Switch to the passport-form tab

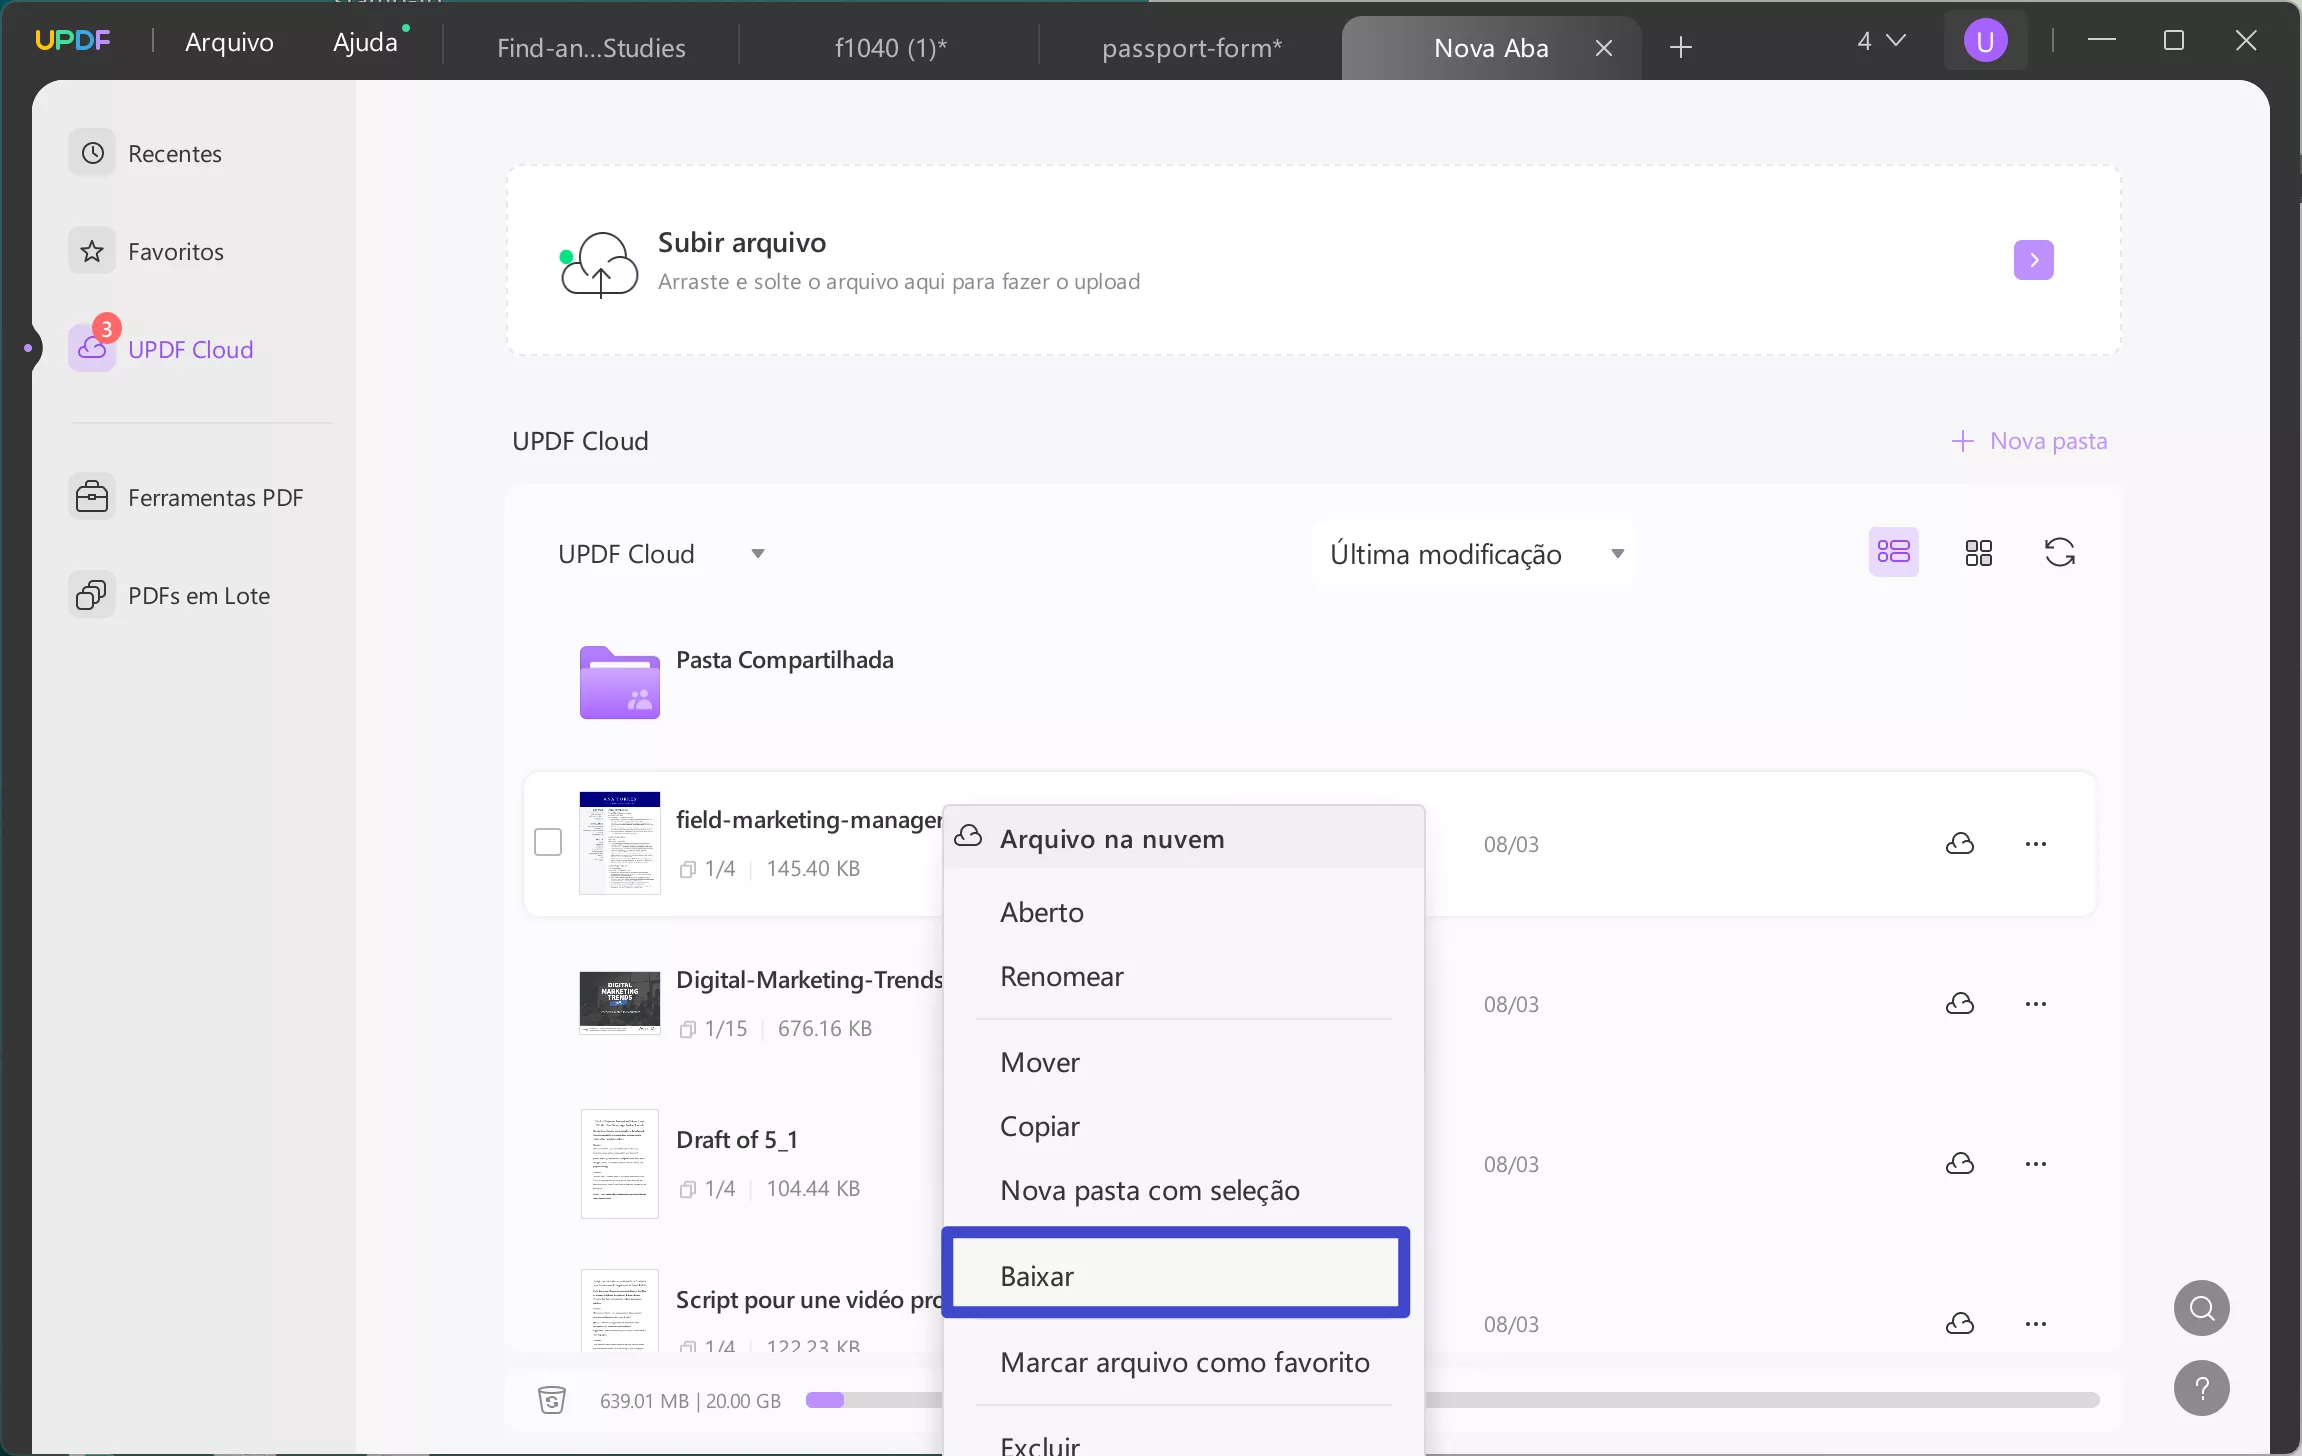(x=1192, y=46)
